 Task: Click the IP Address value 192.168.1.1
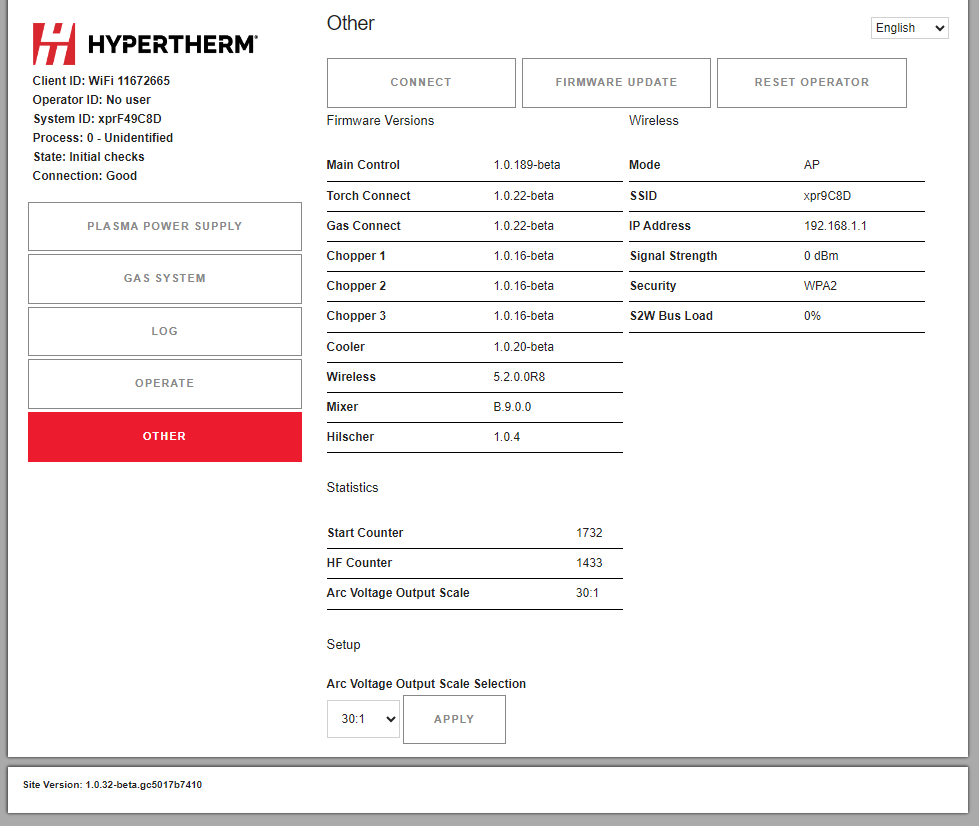click(835, 226)
